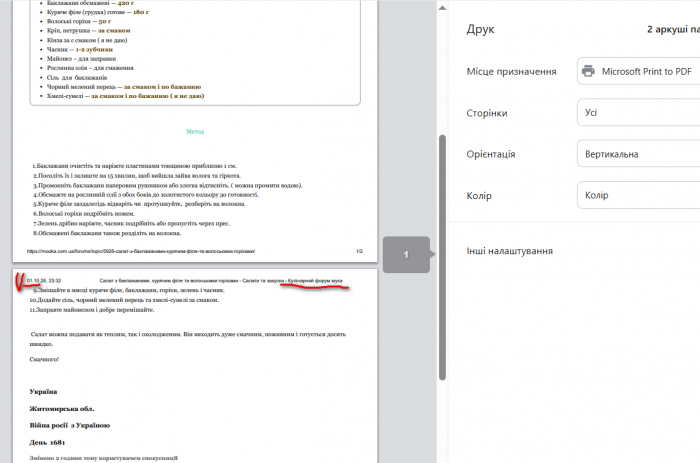
Task: Open the Колір dropdown
Action: 638,195
